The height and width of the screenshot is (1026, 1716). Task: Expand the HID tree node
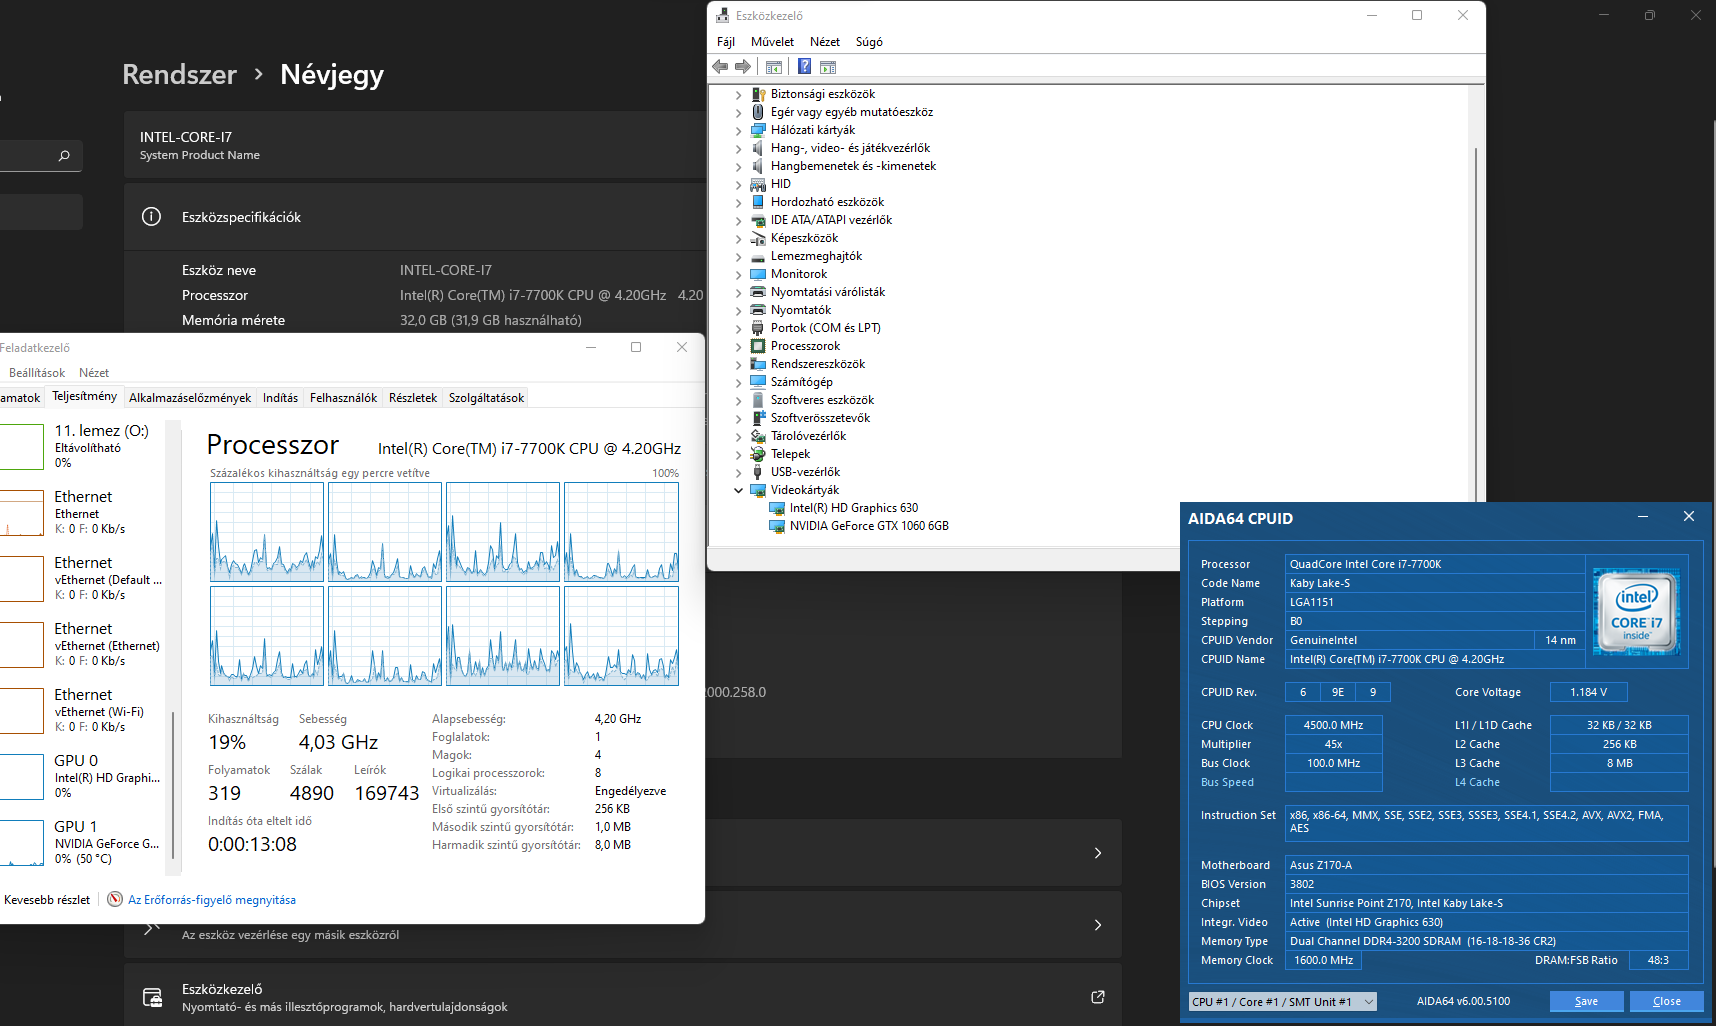coord(739,185)
